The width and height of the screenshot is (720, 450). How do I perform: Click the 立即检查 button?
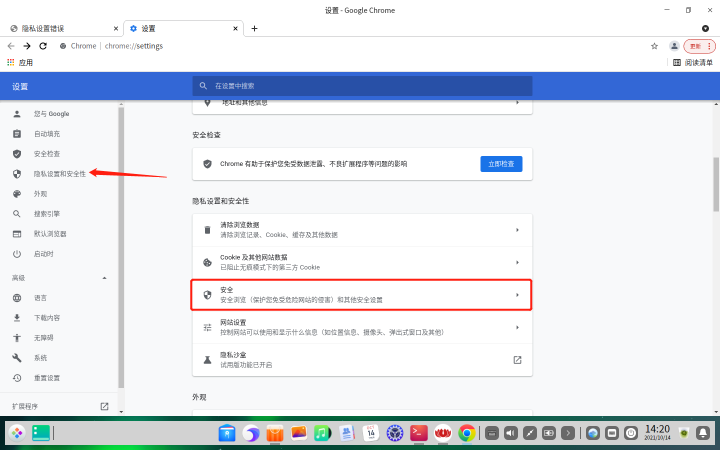coord(501,164)
